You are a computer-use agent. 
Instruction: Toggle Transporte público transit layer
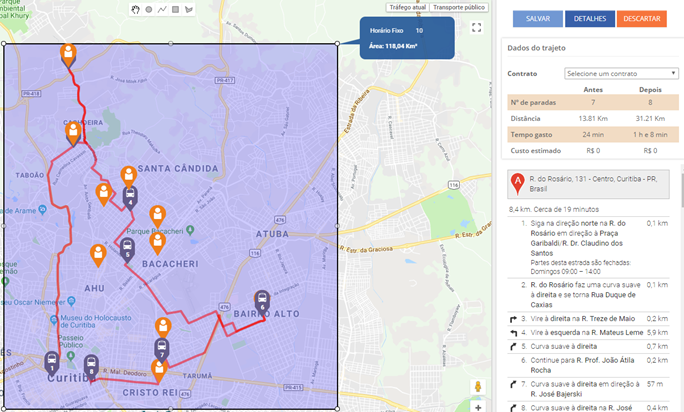pyautogui.click(x=459, y=7)
